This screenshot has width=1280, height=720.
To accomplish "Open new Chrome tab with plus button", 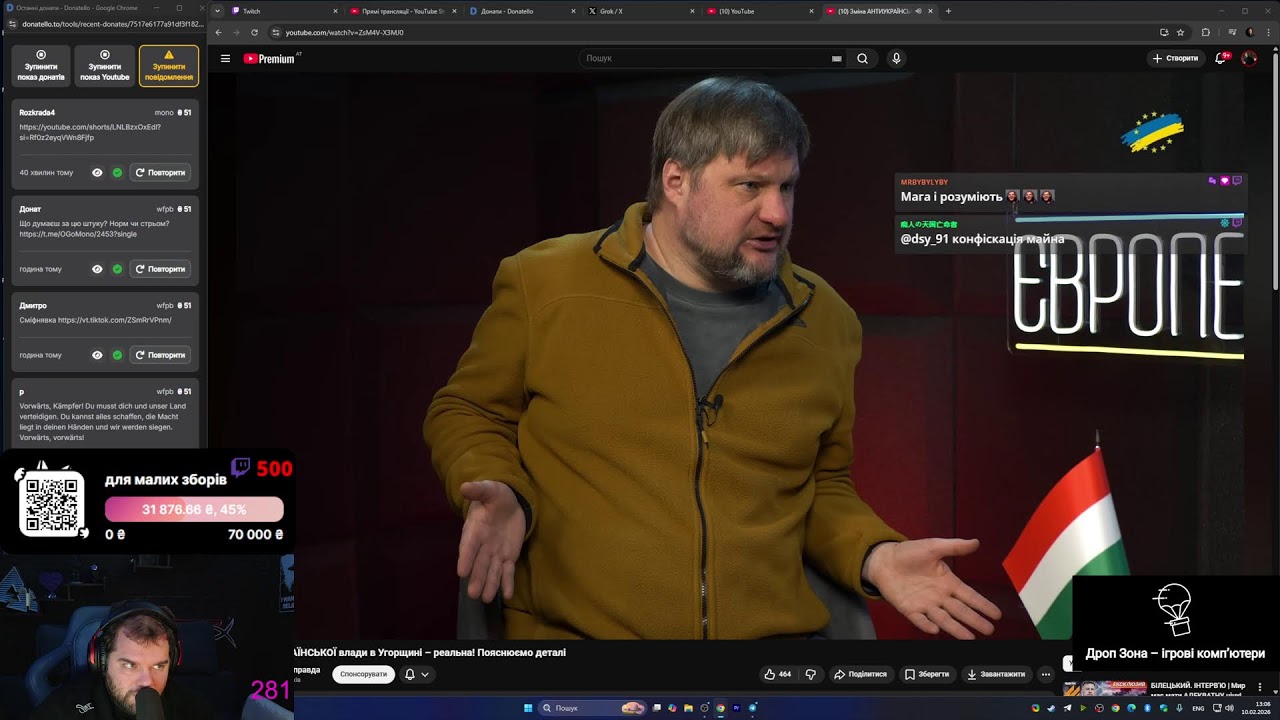I will [x=948, y=11].
